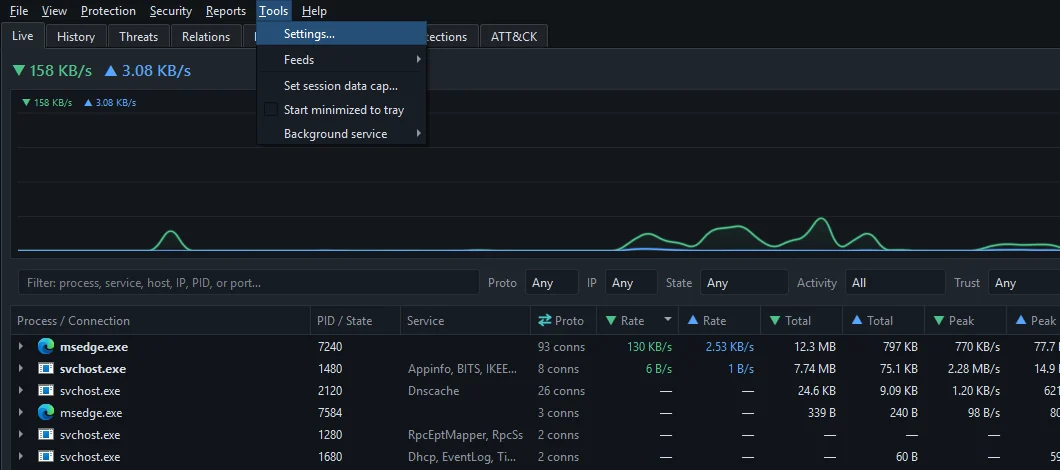Open the Trust filter dropdown

(1024, 283)
